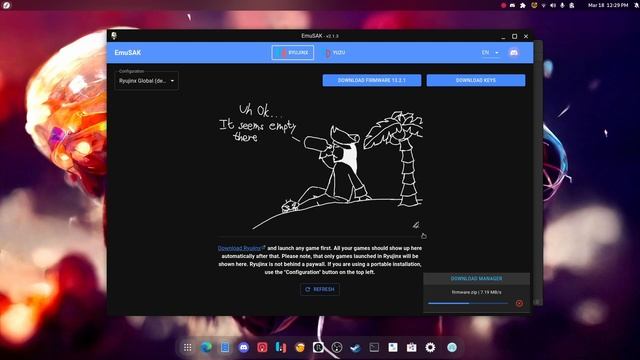Switch to the Yuzu emulator tab
This screenshot has height=360, width=640.
coord(335,53)
